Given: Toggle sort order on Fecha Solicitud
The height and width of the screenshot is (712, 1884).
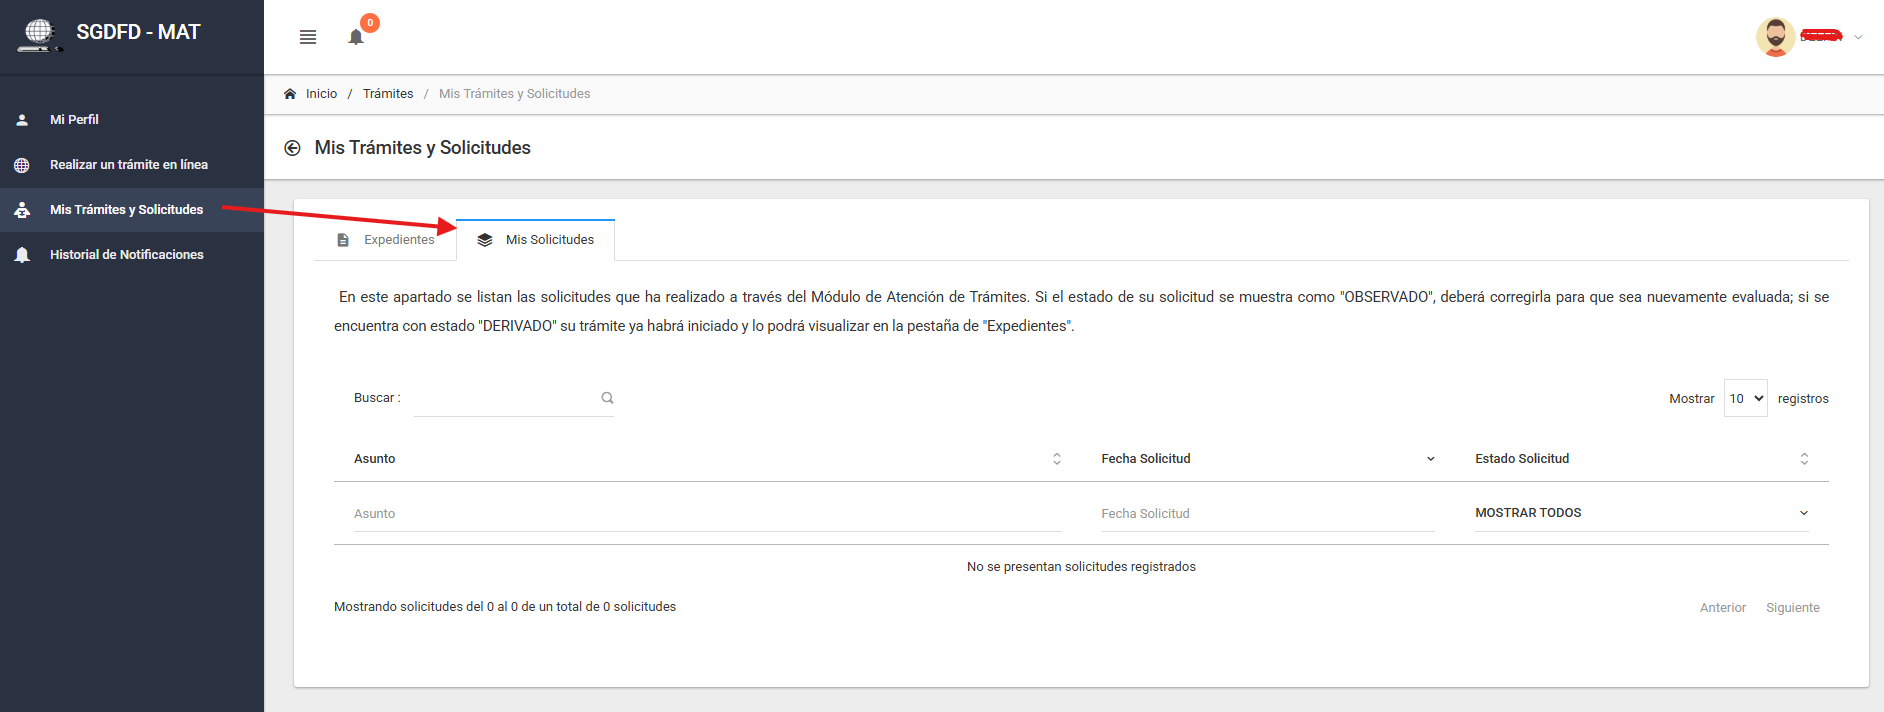Looking at the screenshot, I should click(1430, 459).
